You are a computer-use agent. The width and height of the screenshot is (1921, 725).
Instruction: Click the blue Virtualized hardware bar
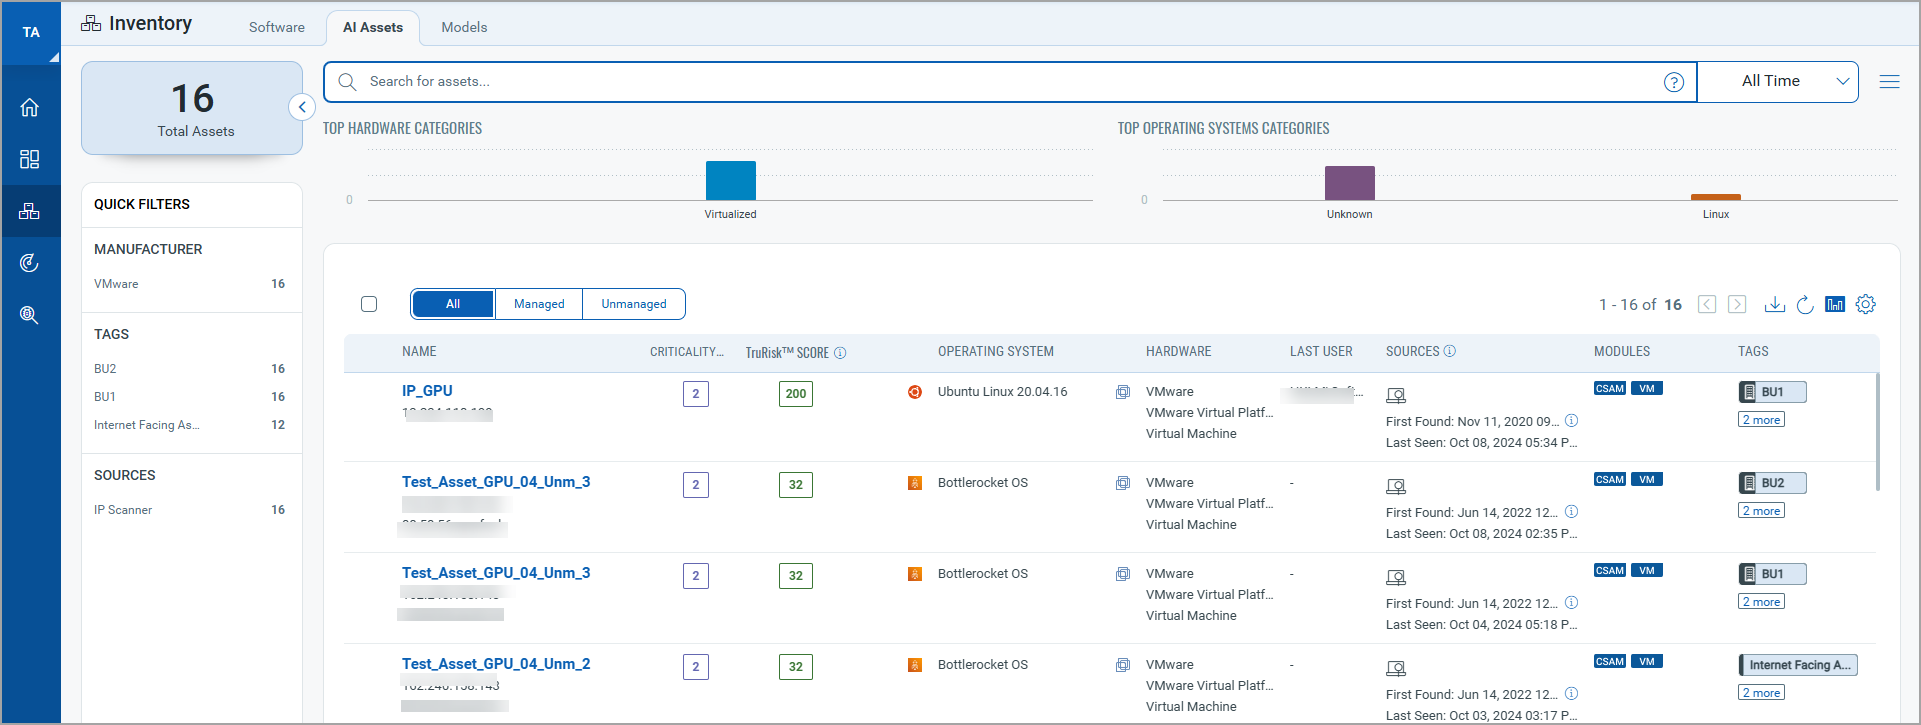pos(730,181)
